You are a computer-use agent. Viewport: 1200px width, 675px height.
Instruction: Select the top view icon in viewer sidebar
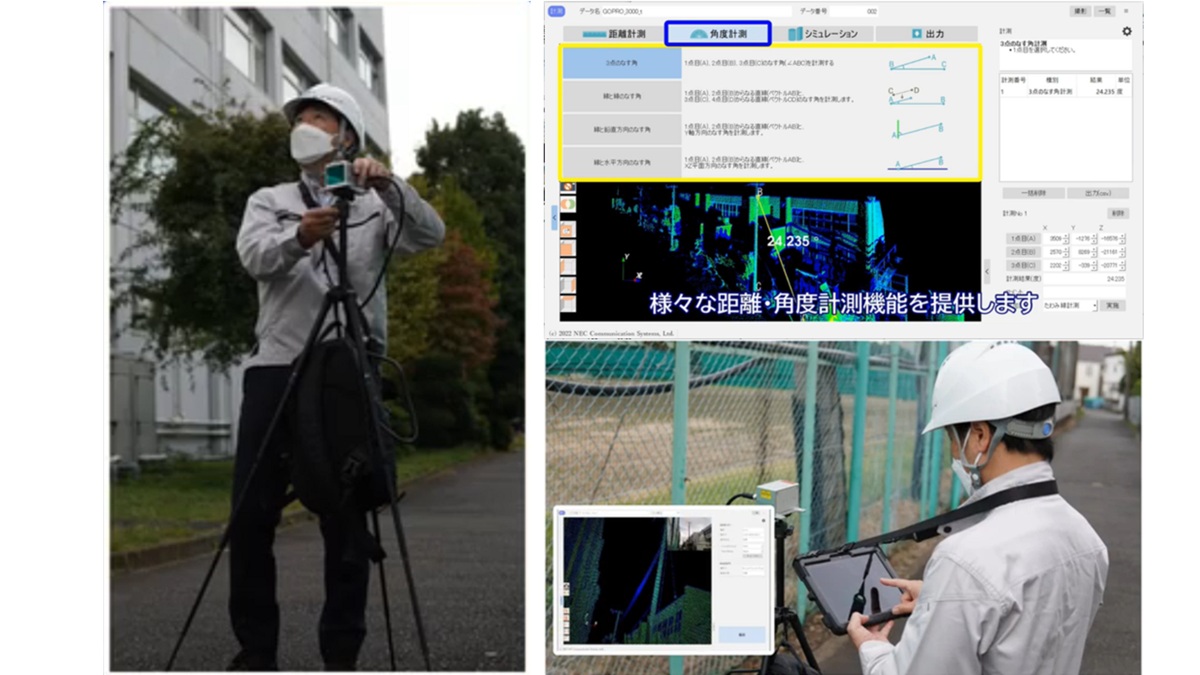(568, 187)
